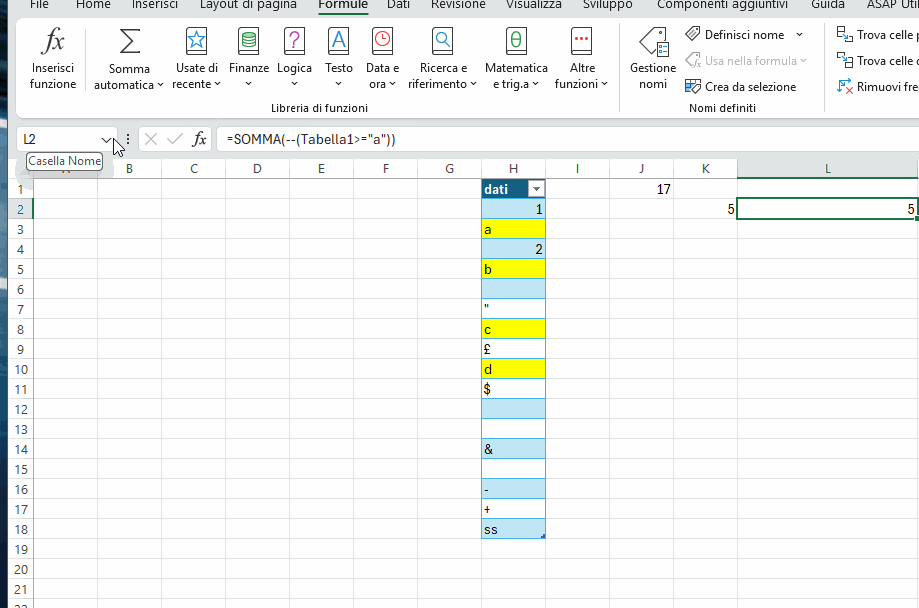919x608 pixels.
Task: Select table cell containing +
Action: coord(513,510)
